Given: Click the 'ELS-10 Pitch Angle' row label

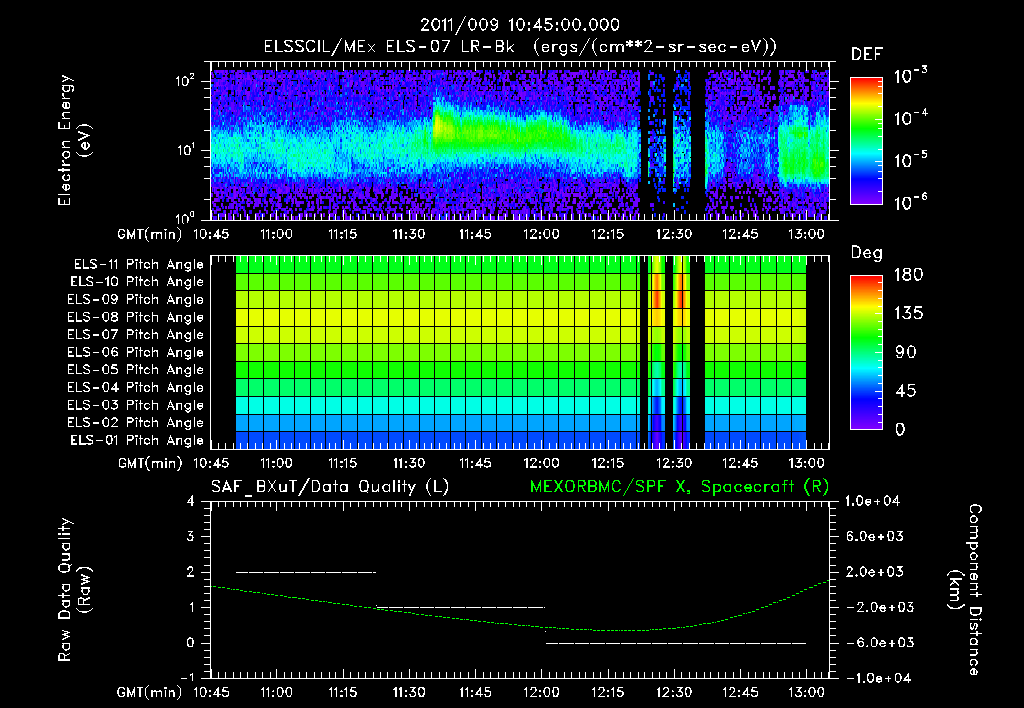Looking at the screenshot, I should (x=137, y=282).
